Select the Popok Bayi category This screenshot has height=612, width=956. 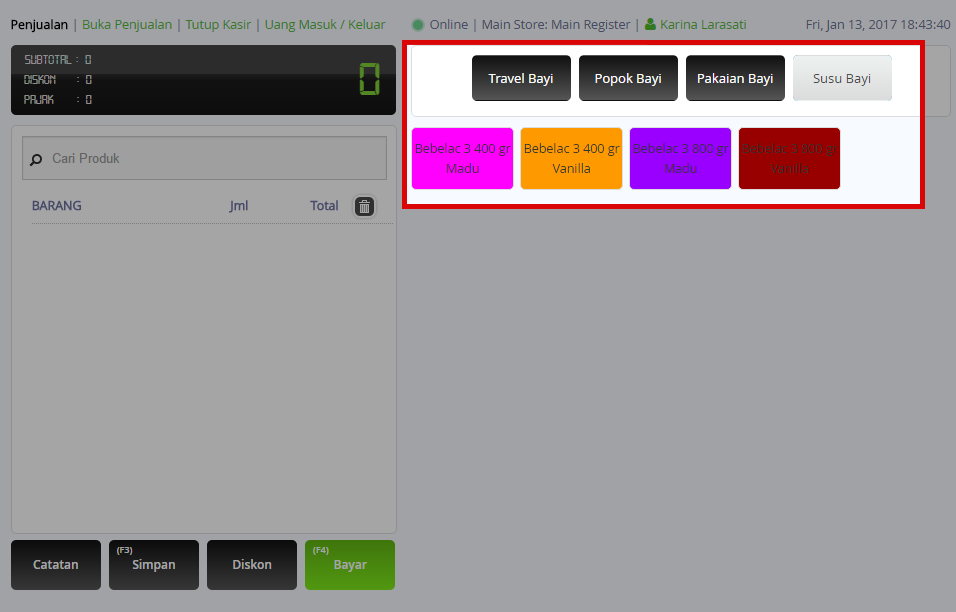click(628, 78)
